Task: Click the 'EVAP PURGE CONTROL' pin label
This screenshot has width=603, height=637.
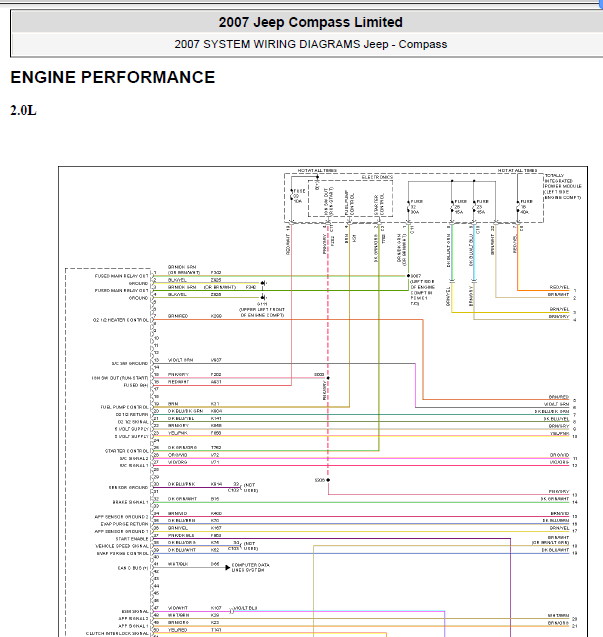Action: click(123, 553)
